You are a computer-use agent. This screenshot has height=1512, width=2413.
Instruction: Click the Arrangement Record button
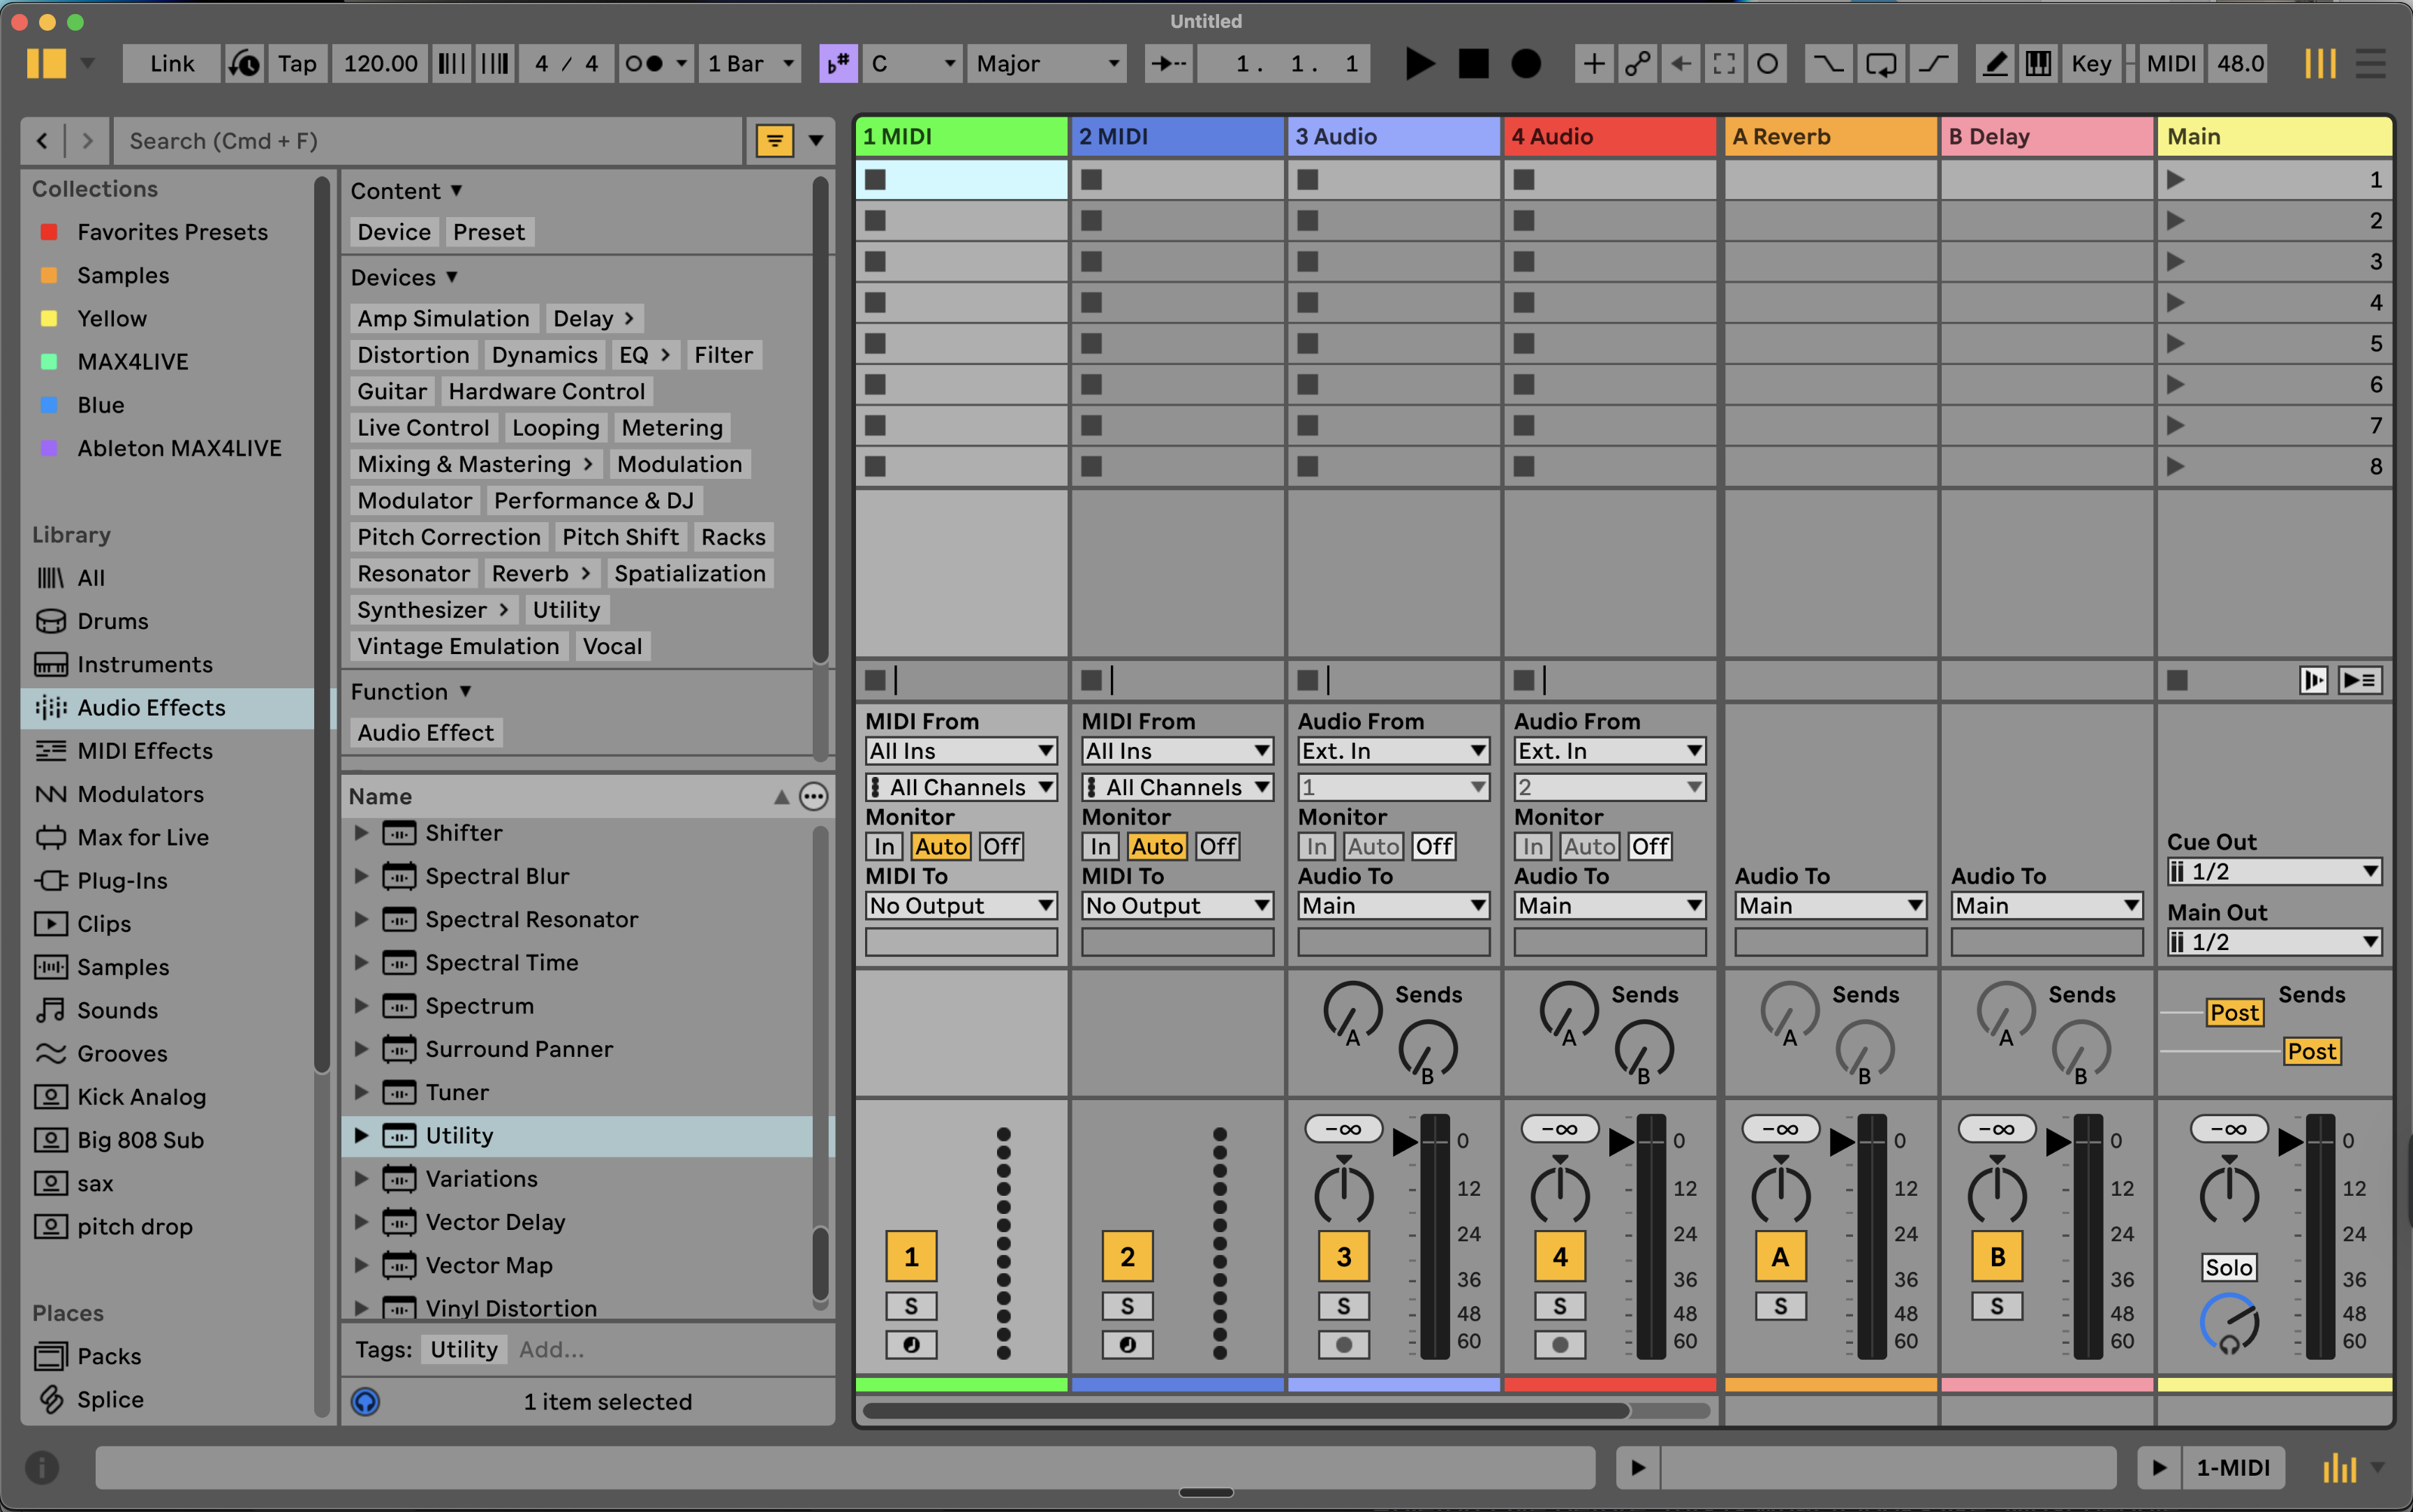point(1525,64)
